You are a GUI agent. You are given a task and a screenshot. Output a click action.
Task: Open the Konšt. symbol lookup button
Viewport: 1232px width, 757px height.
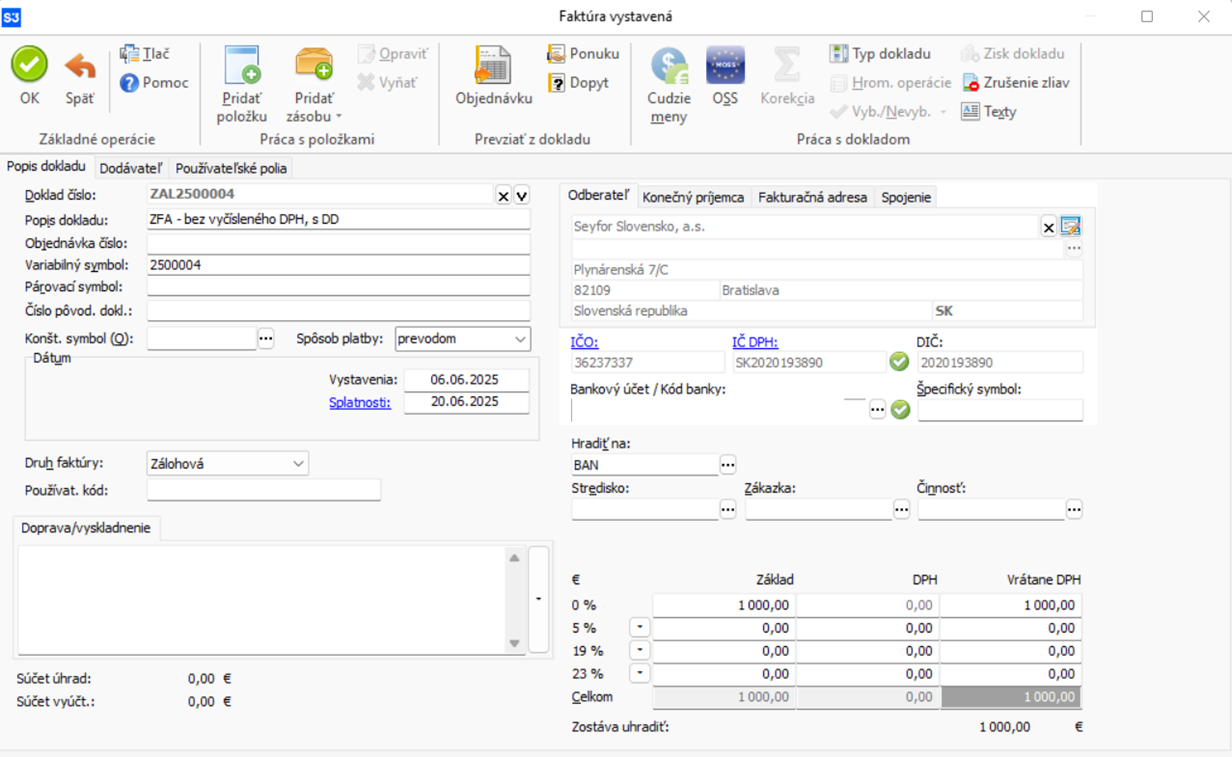coord(266,339)
